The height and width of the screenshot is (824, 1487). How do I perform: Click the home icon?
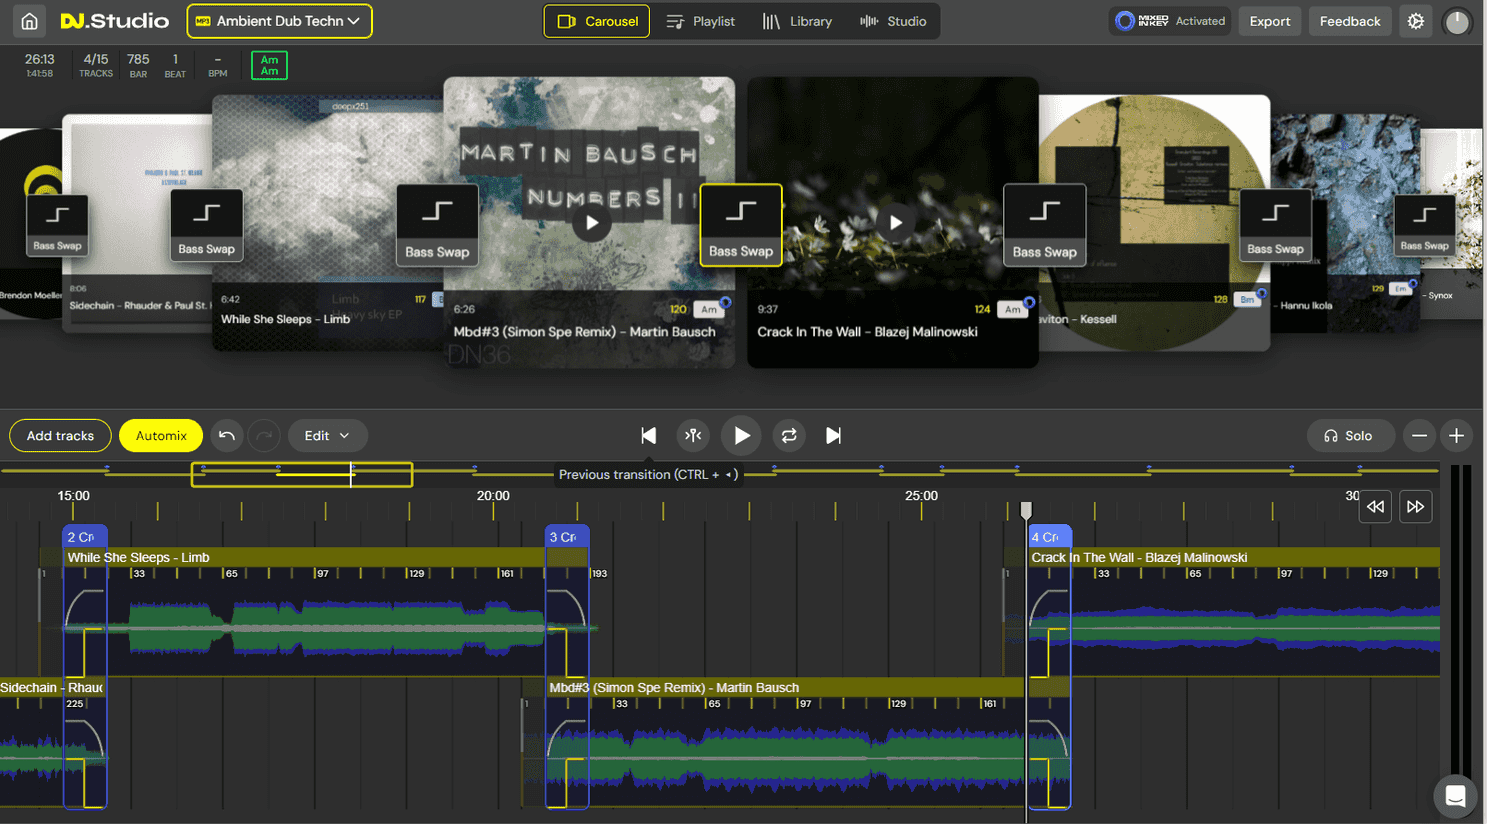tap(29, 21)
